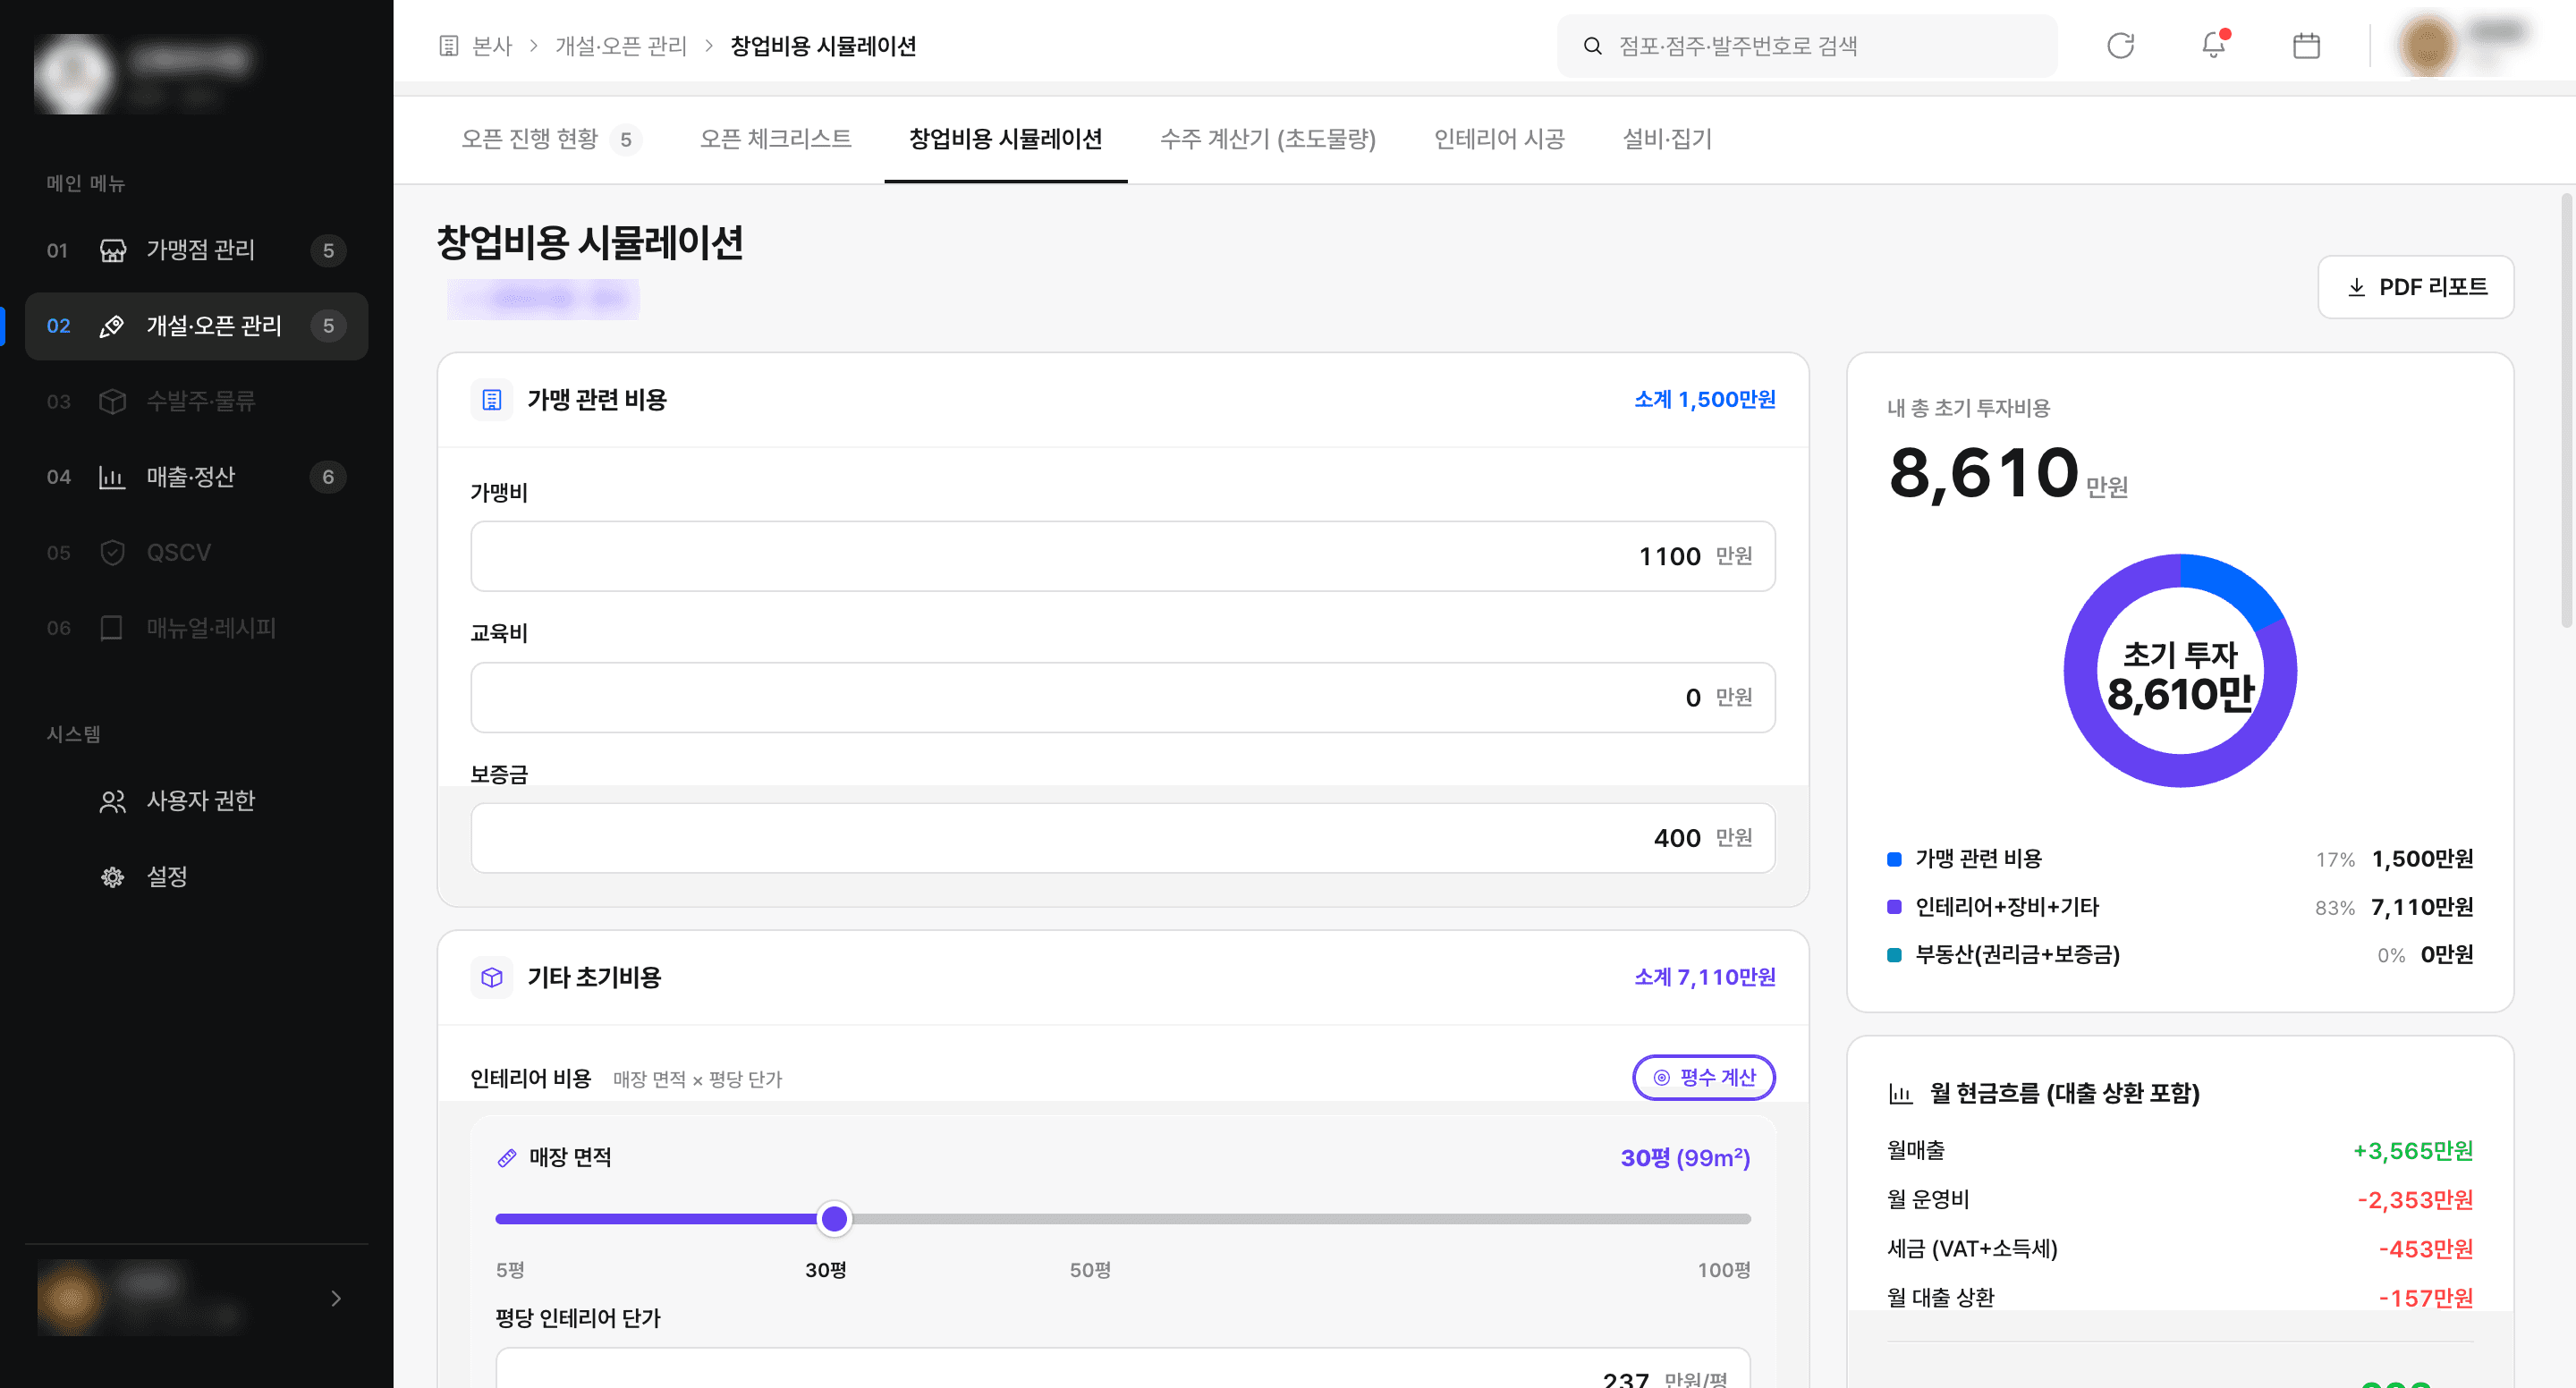Click the 평수 계산 button
The height and width of the screenshot is (1388, 2576).
tap(1703, 1077)
